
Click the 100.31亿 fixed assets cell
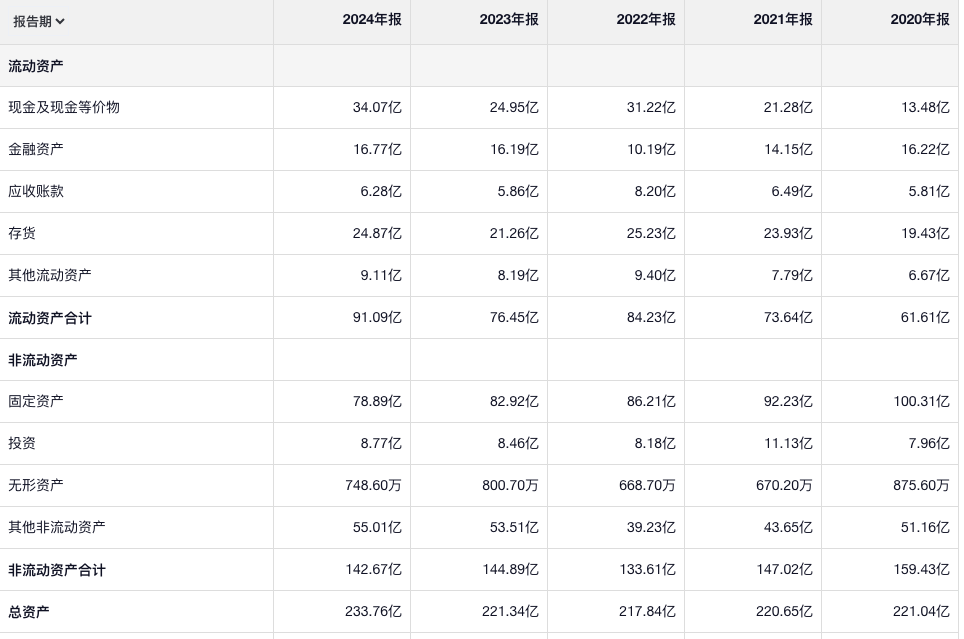point(921,401)
